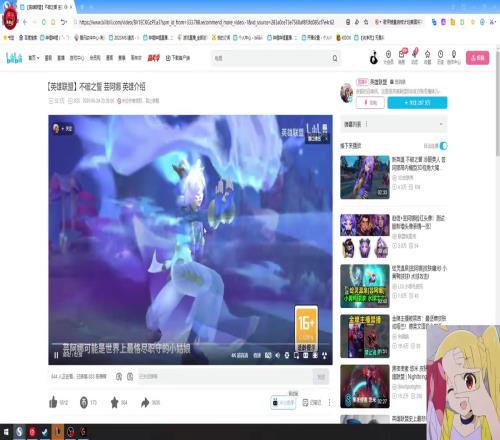Click the star favorite icon below the video

point(114,403)
